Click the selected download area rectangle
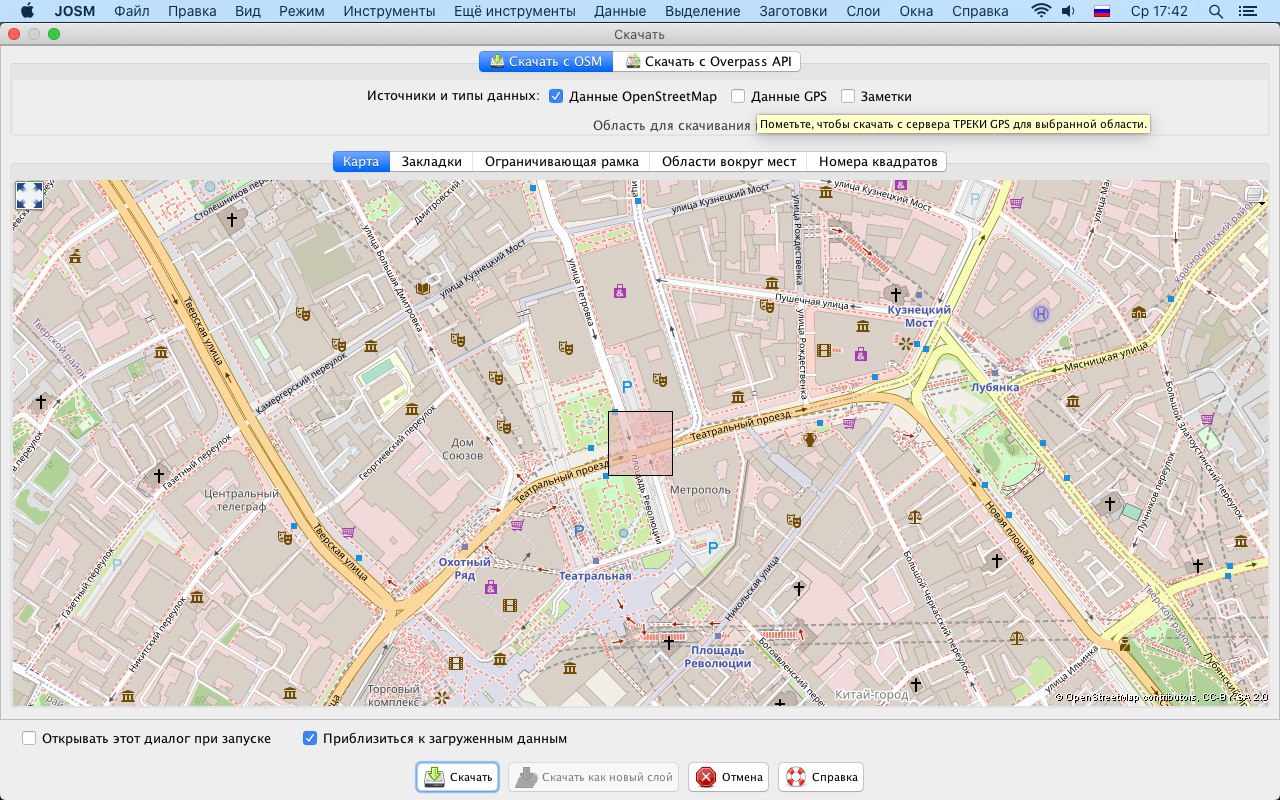The image size is (1280, 800). [640, 443]
